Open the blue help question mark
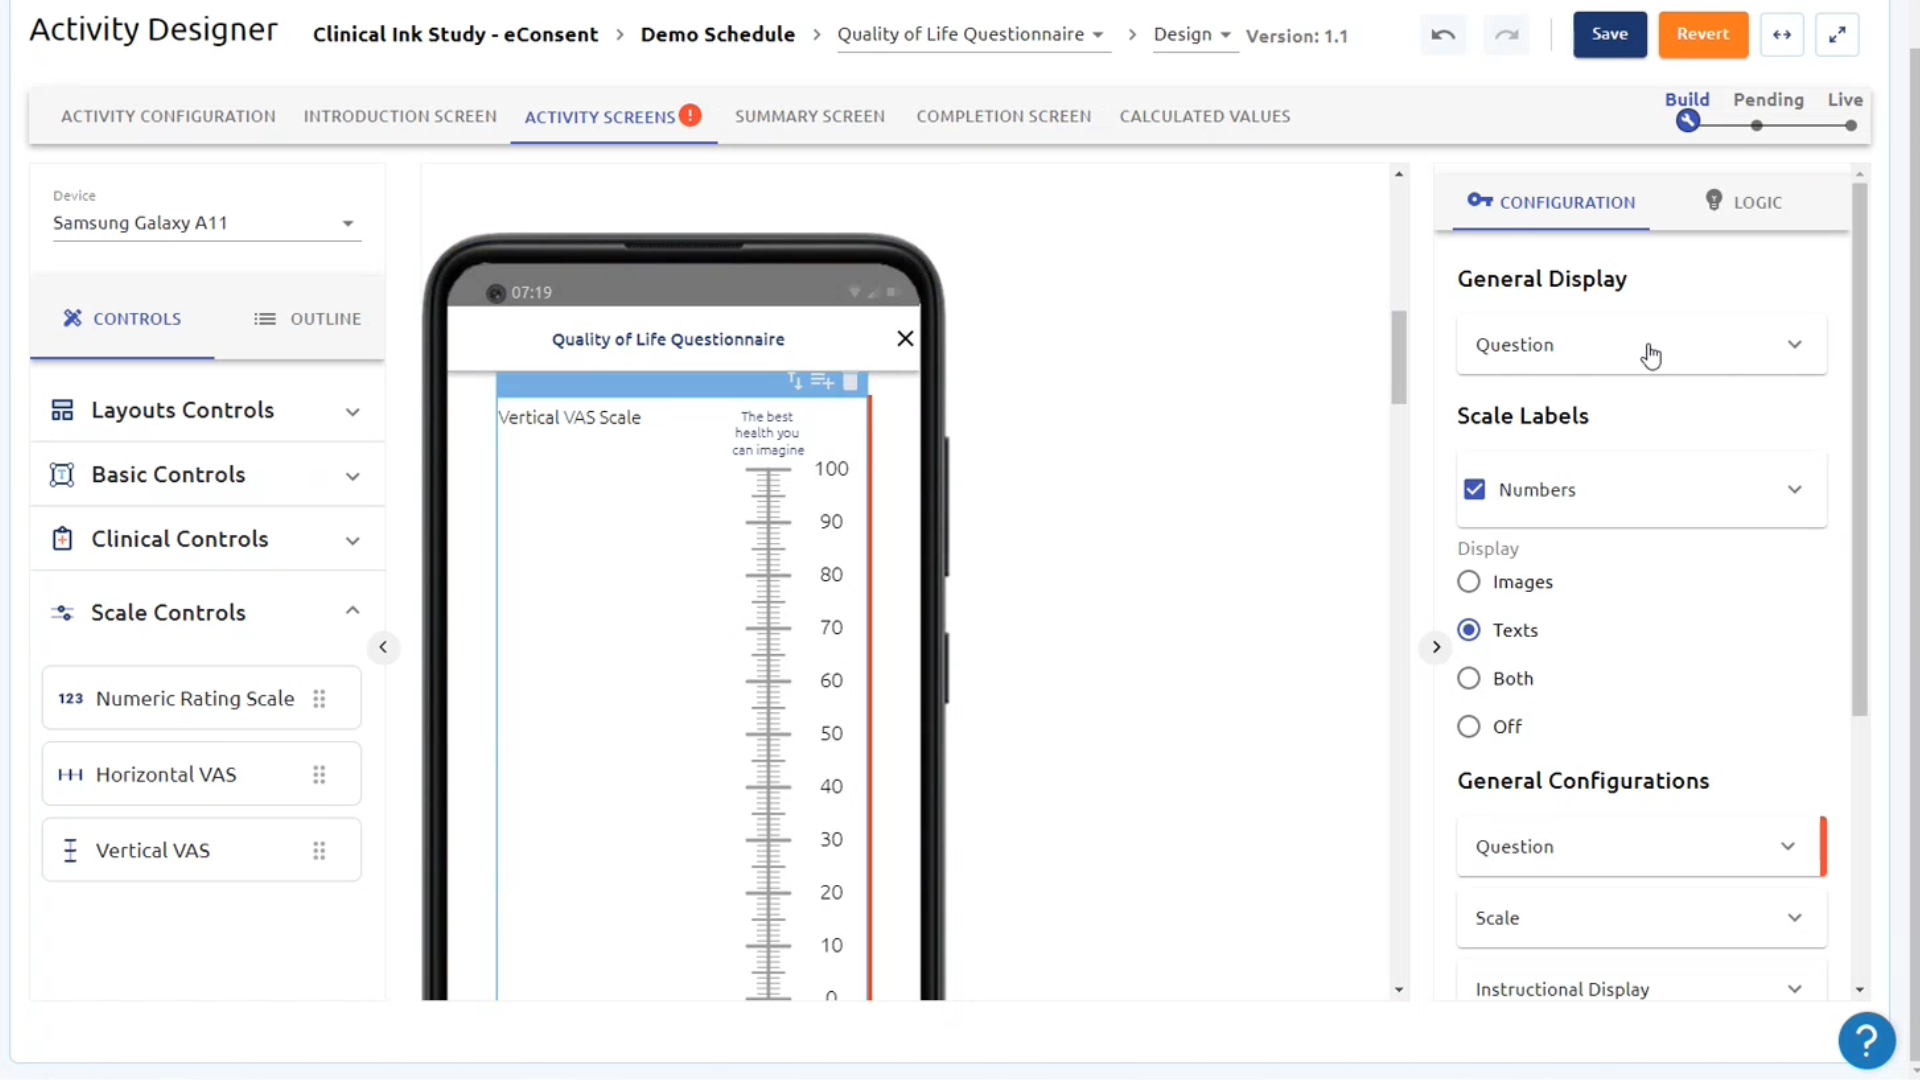 point(1866,1040)
